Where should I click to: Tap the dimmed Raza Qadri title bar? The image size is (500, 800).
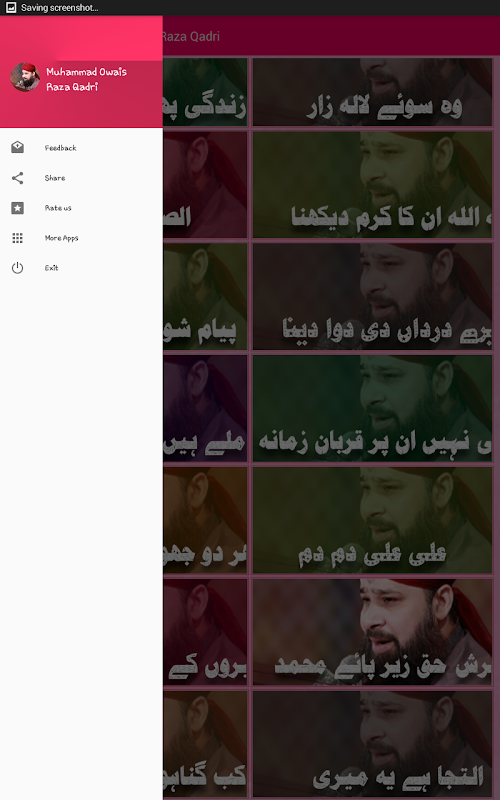click(331, 36)
